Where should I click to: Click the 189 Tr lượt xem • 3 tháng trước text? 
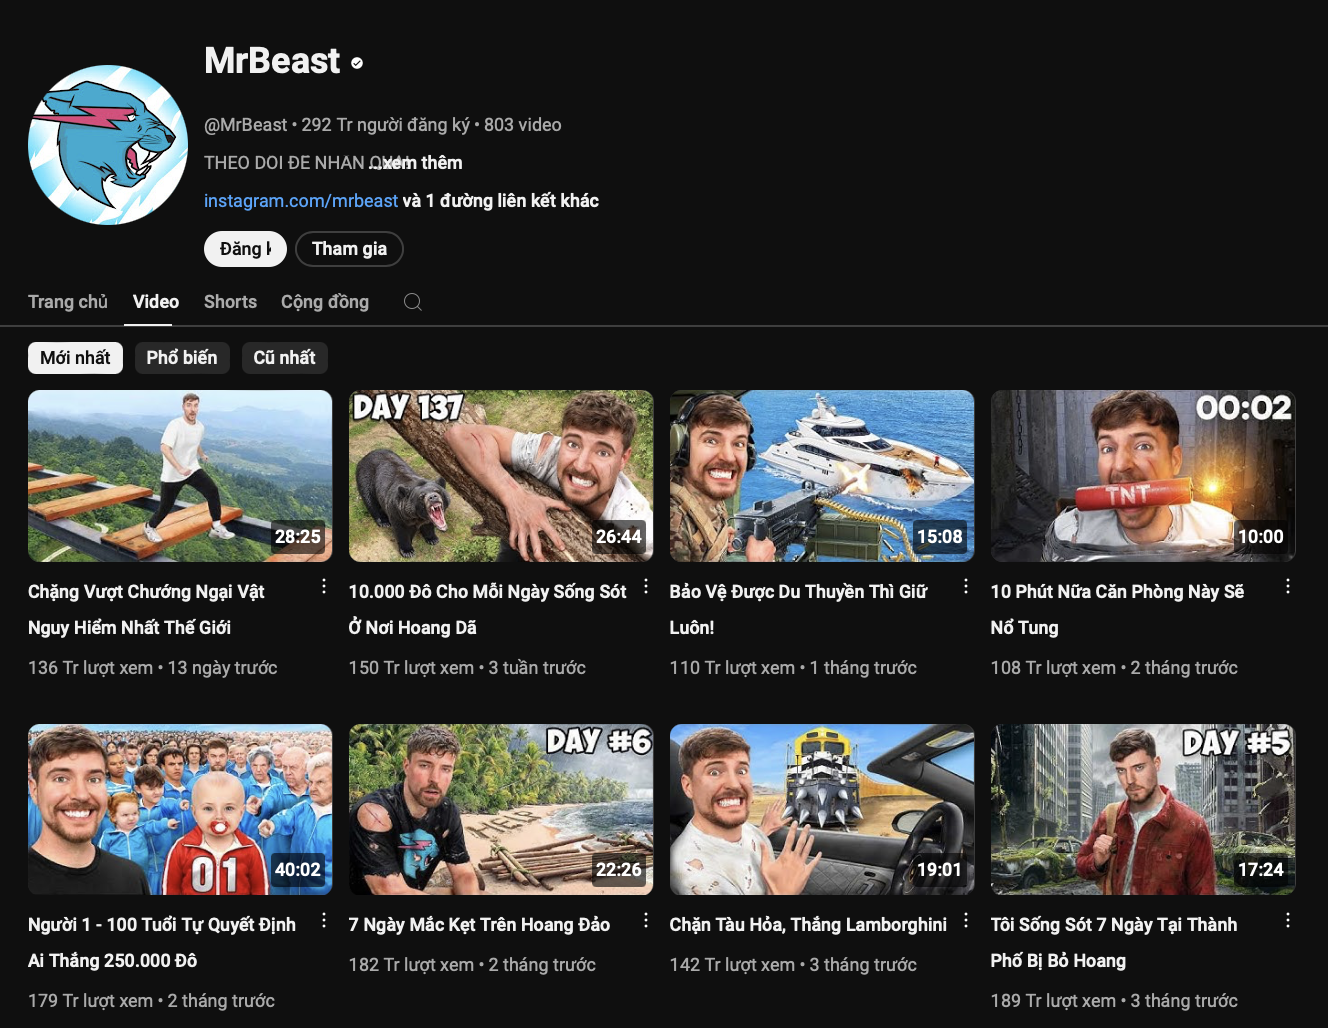point(1114,1001)
